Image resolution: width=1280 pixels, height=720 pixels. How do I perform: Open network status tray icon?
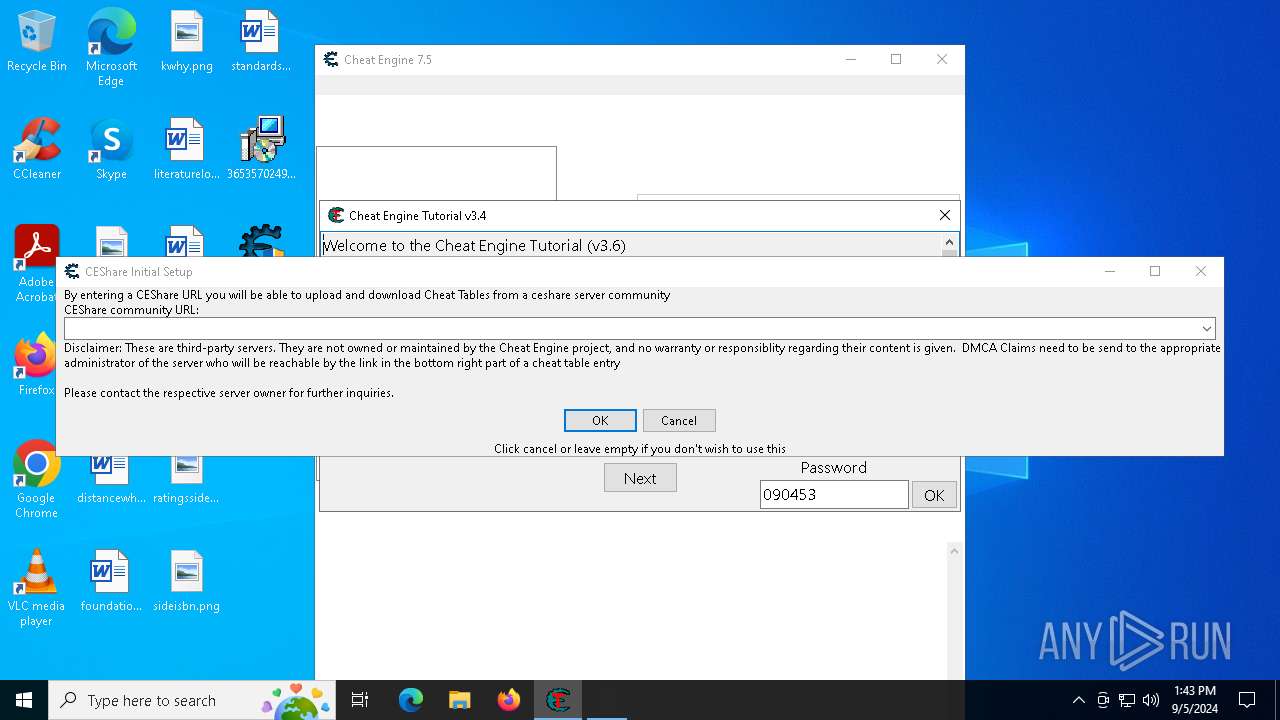coord(1127,700)
